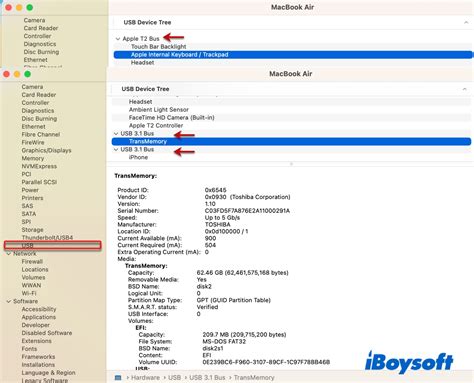This screenshot has width=474, height=383.
Task: Open Power in sidebar
Action: pyautogui.click(x=30, y=190)
